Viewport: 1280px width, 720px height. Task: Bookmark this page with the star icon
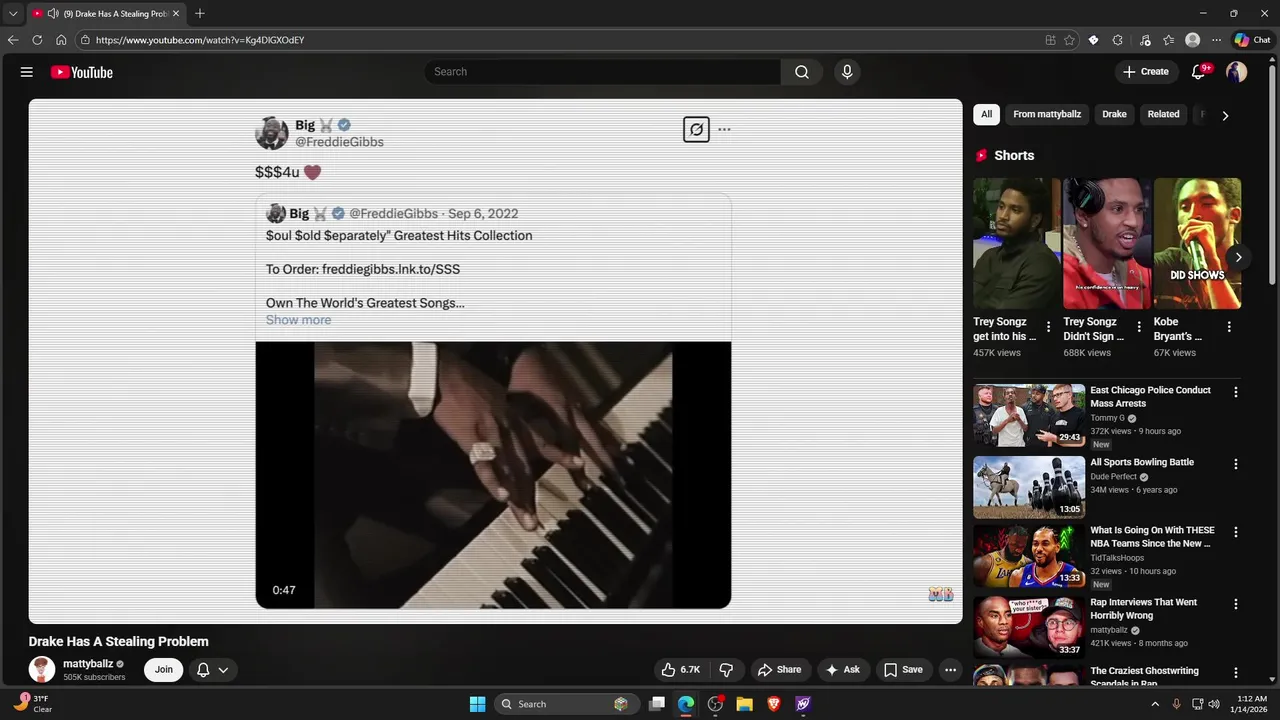coord(1069,40)
